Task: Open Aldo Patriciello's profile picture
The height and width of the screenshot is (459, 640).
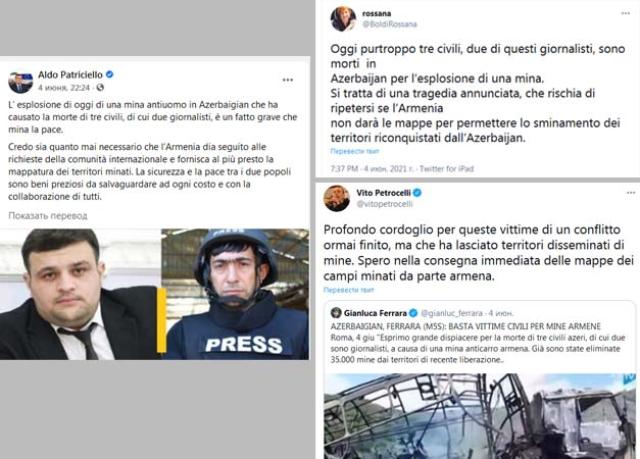Action: pyautogui.click(x=20, y=82)
